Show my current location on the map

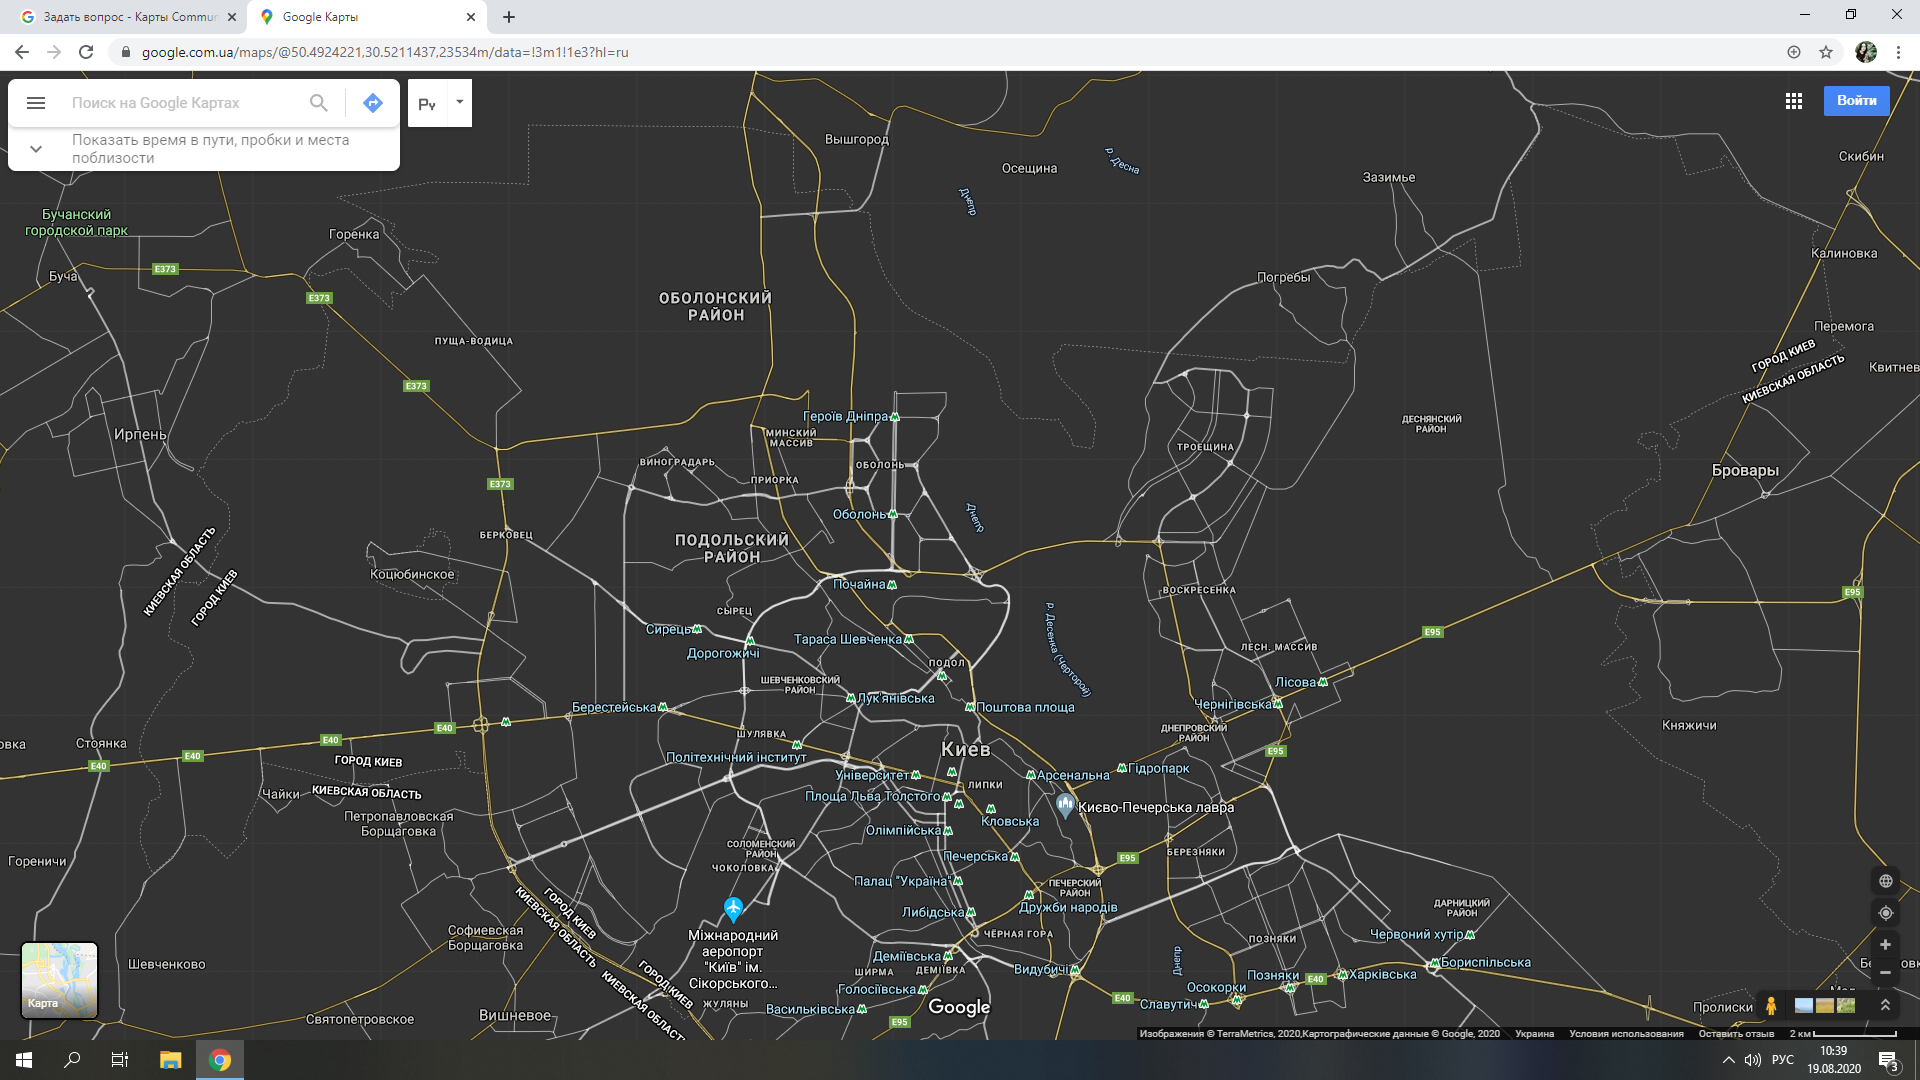(1885, 913)
